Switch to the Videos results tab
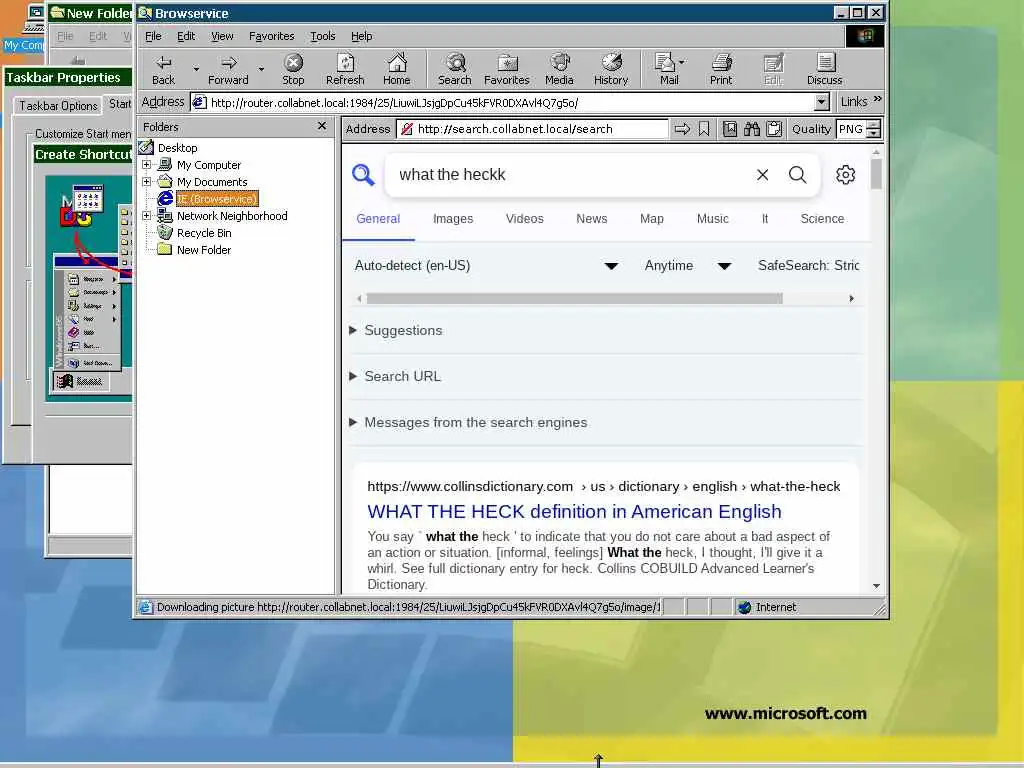 (x=524, y=219)
